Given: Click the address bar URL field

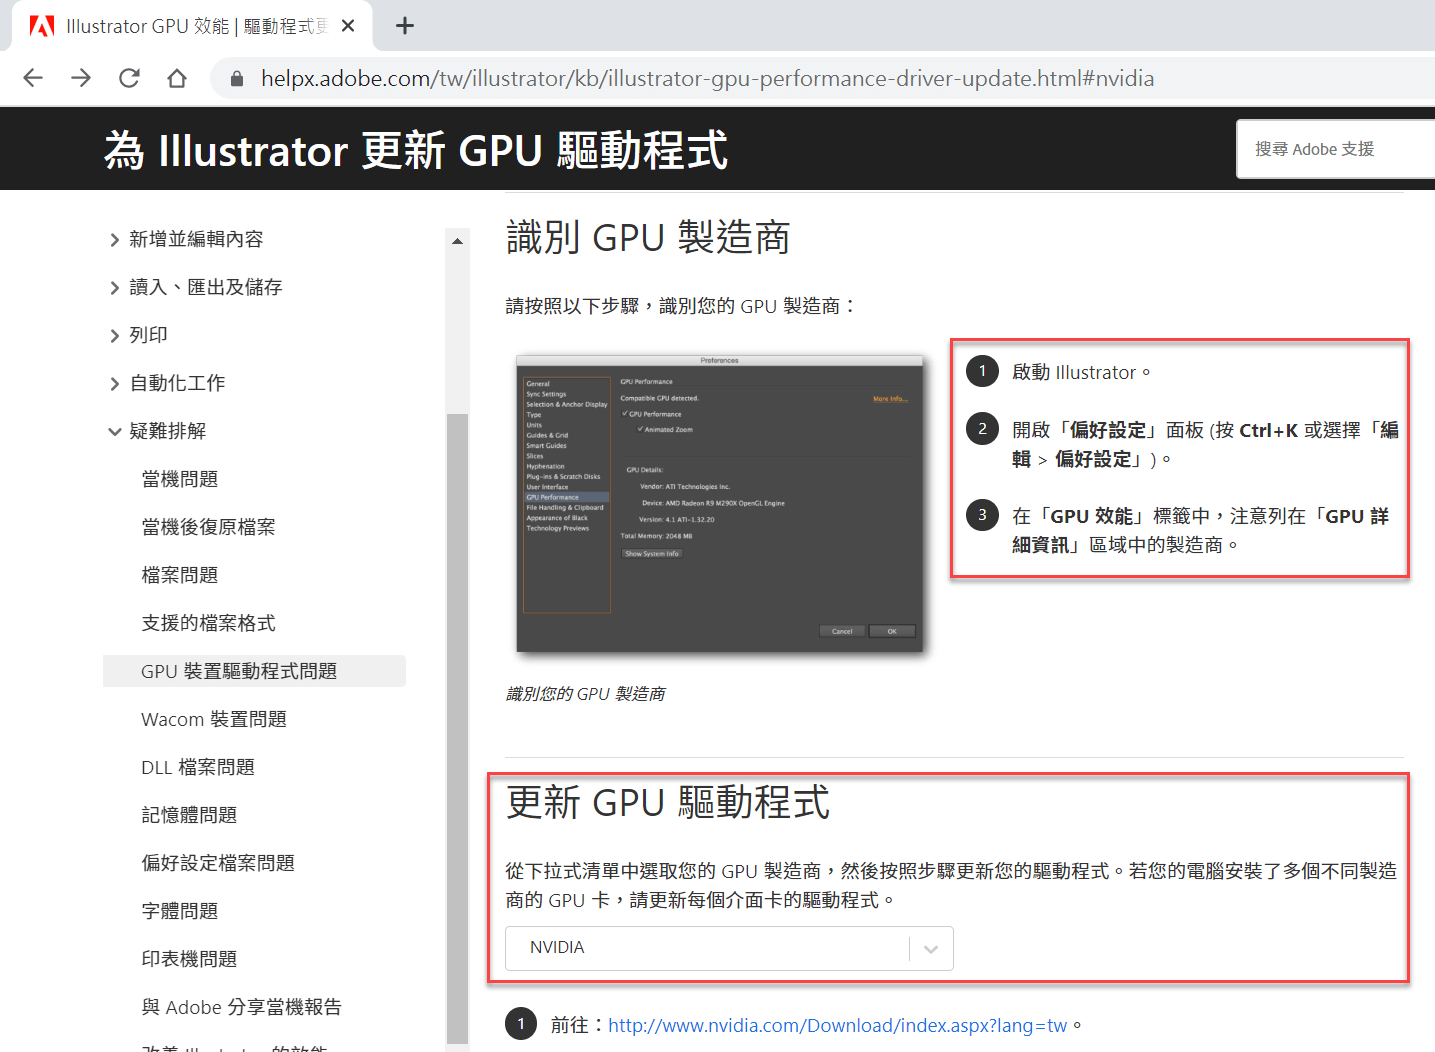Looking at the screenshot, I should click(707, 79).
